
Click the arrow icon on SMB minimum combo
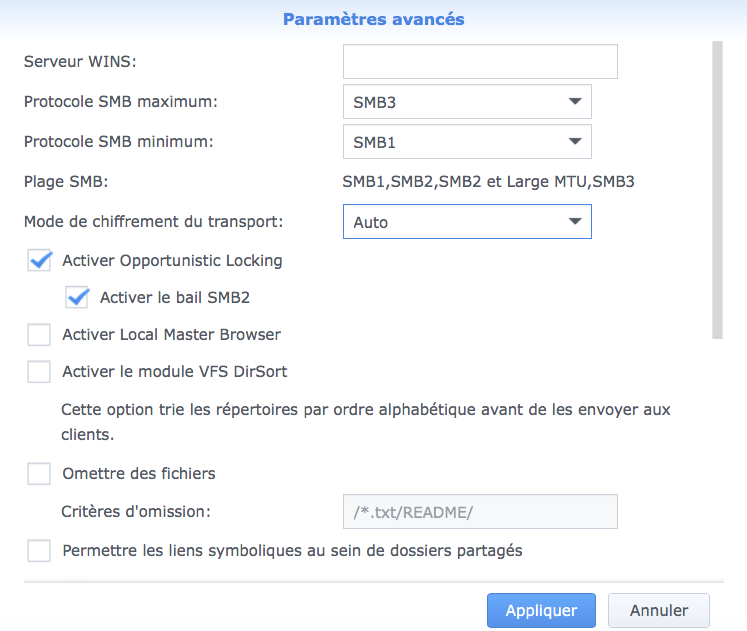tap(575, 141)
